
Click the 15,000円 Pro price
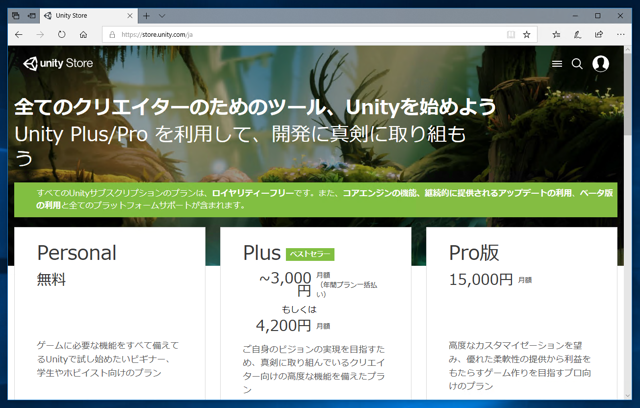[x=481, y=279]
